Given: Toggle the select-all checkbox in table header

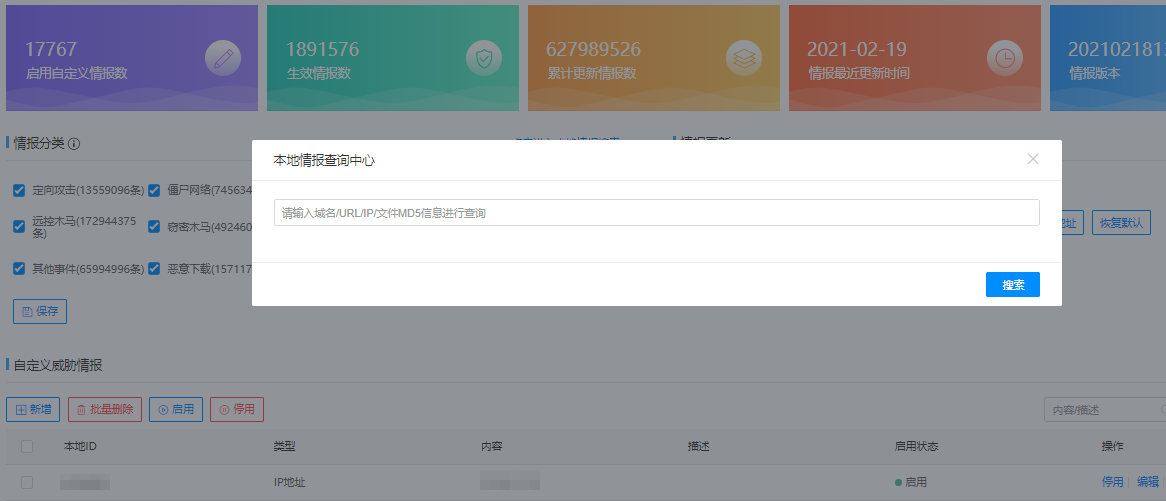Looking at the screenshot, I should pos(27,447).
